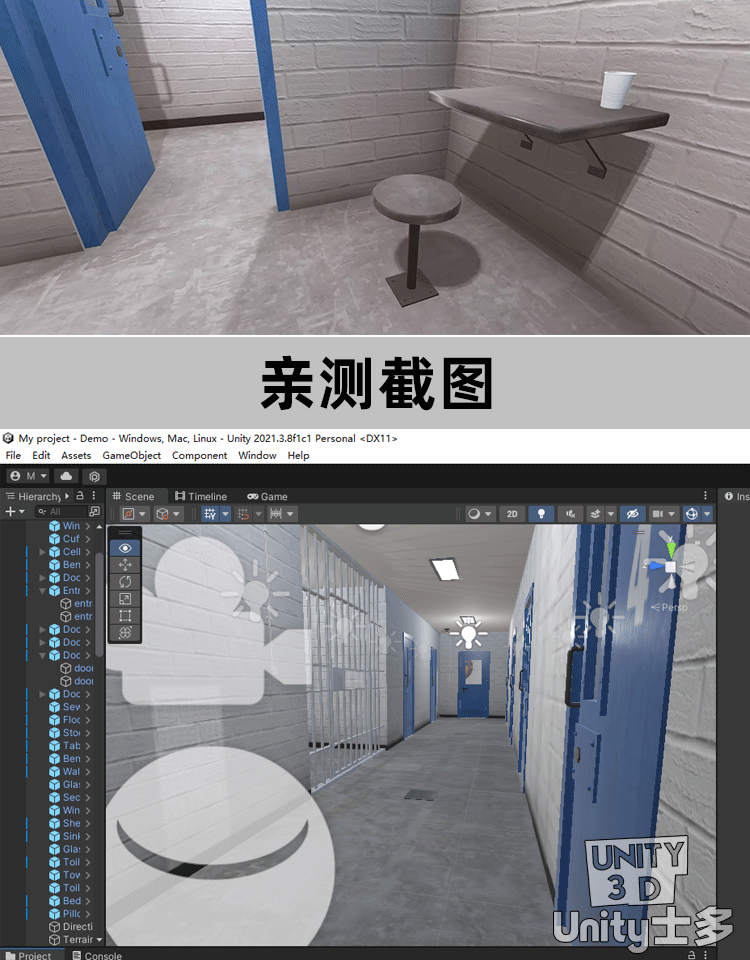Open the Hierarchy add (+) dropdown
The height and width of the screenshot is (960, 750).
15,511
